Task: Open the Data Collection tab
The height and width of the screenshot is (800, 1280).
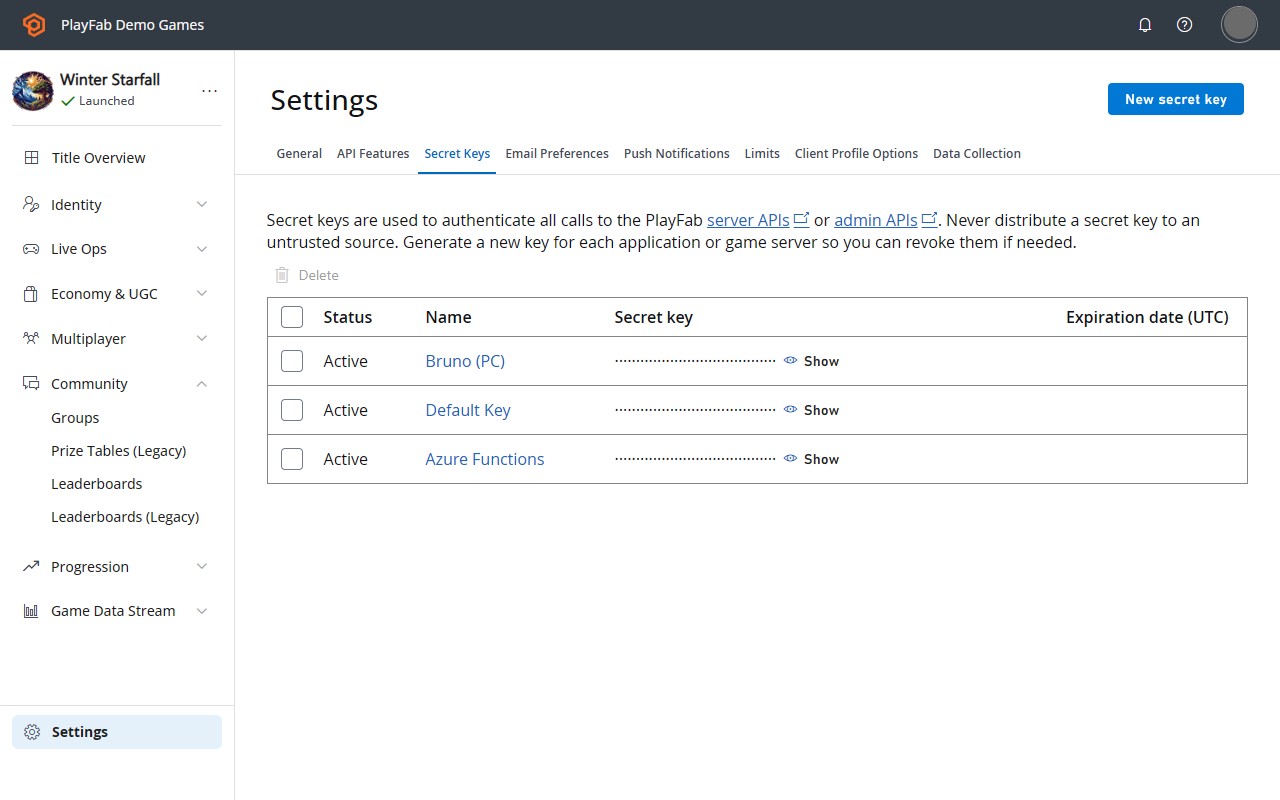Action: coord(977,154)
